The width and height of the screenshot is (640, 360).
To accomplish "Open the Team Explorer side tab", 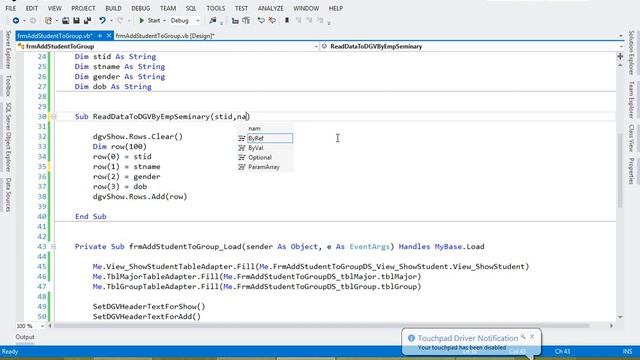I will point(631,100).
